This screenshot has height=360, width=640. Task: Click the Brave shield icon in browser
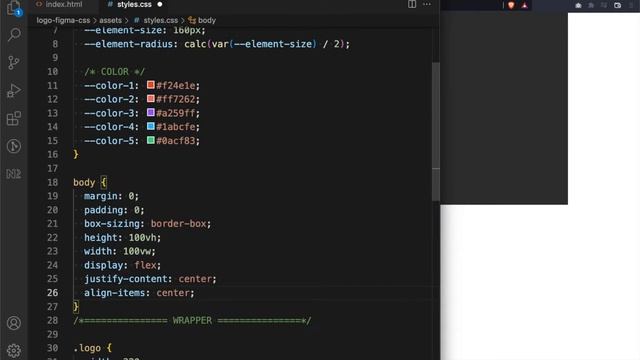pyautogui.click(x=511, y=5)
